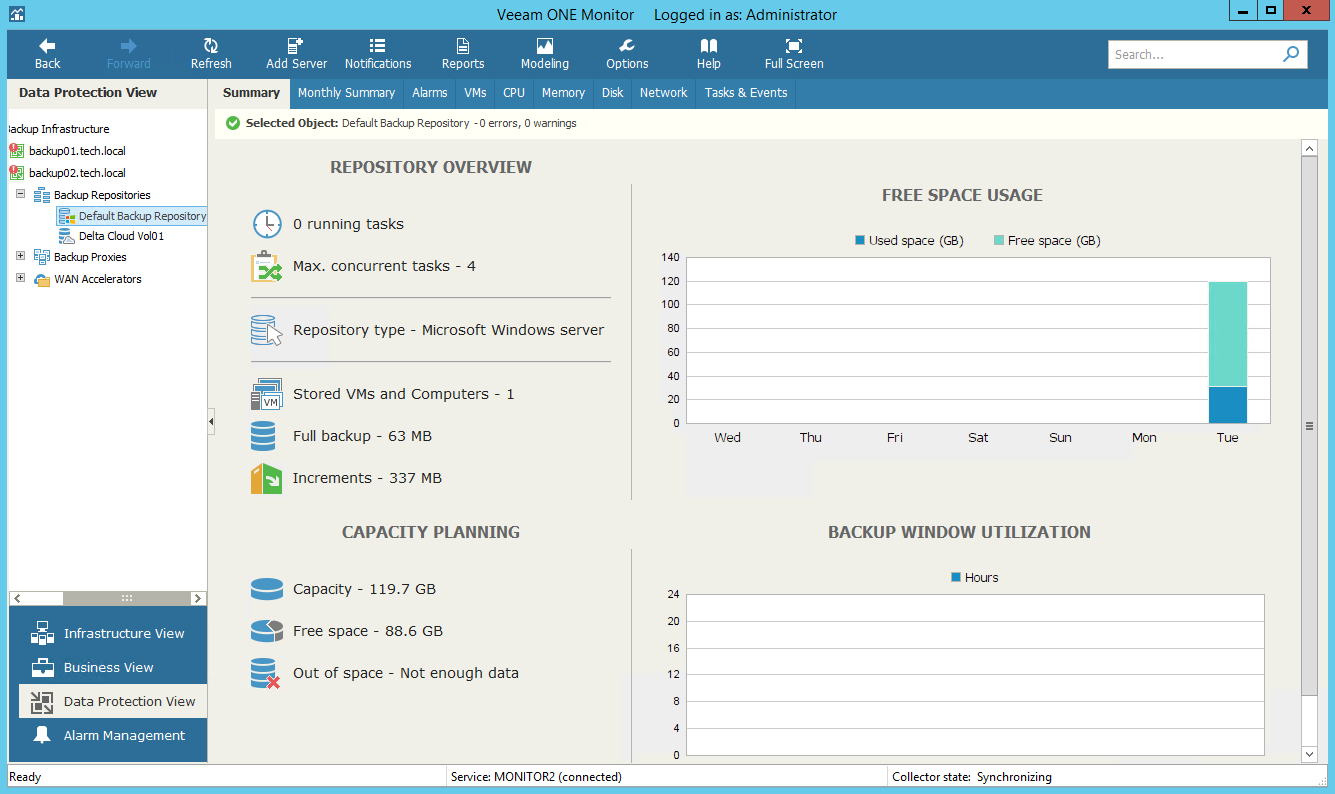This screenshot has width=1335, height=794.
Task: Click the Veeam ONE app icon in title bar
Action: [x=17, y=14]
